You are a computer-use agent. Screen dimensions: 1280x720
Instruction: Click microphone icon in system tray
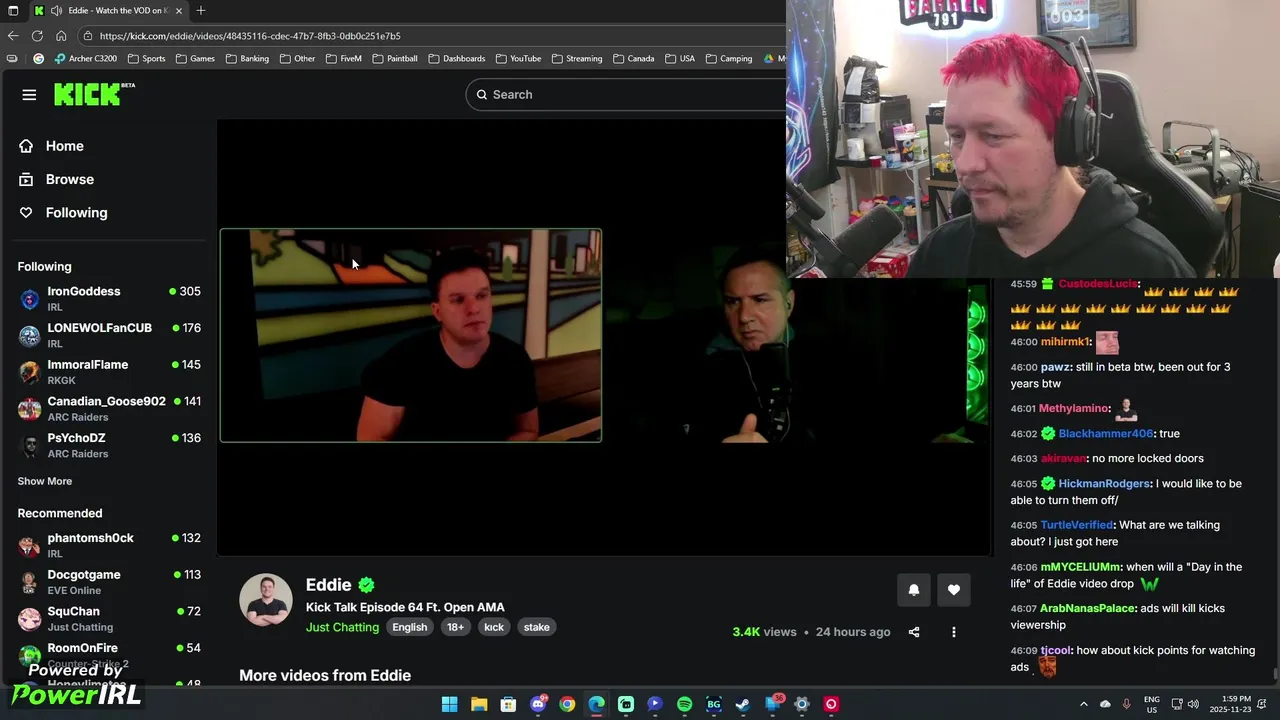[x=1127, y=704]
